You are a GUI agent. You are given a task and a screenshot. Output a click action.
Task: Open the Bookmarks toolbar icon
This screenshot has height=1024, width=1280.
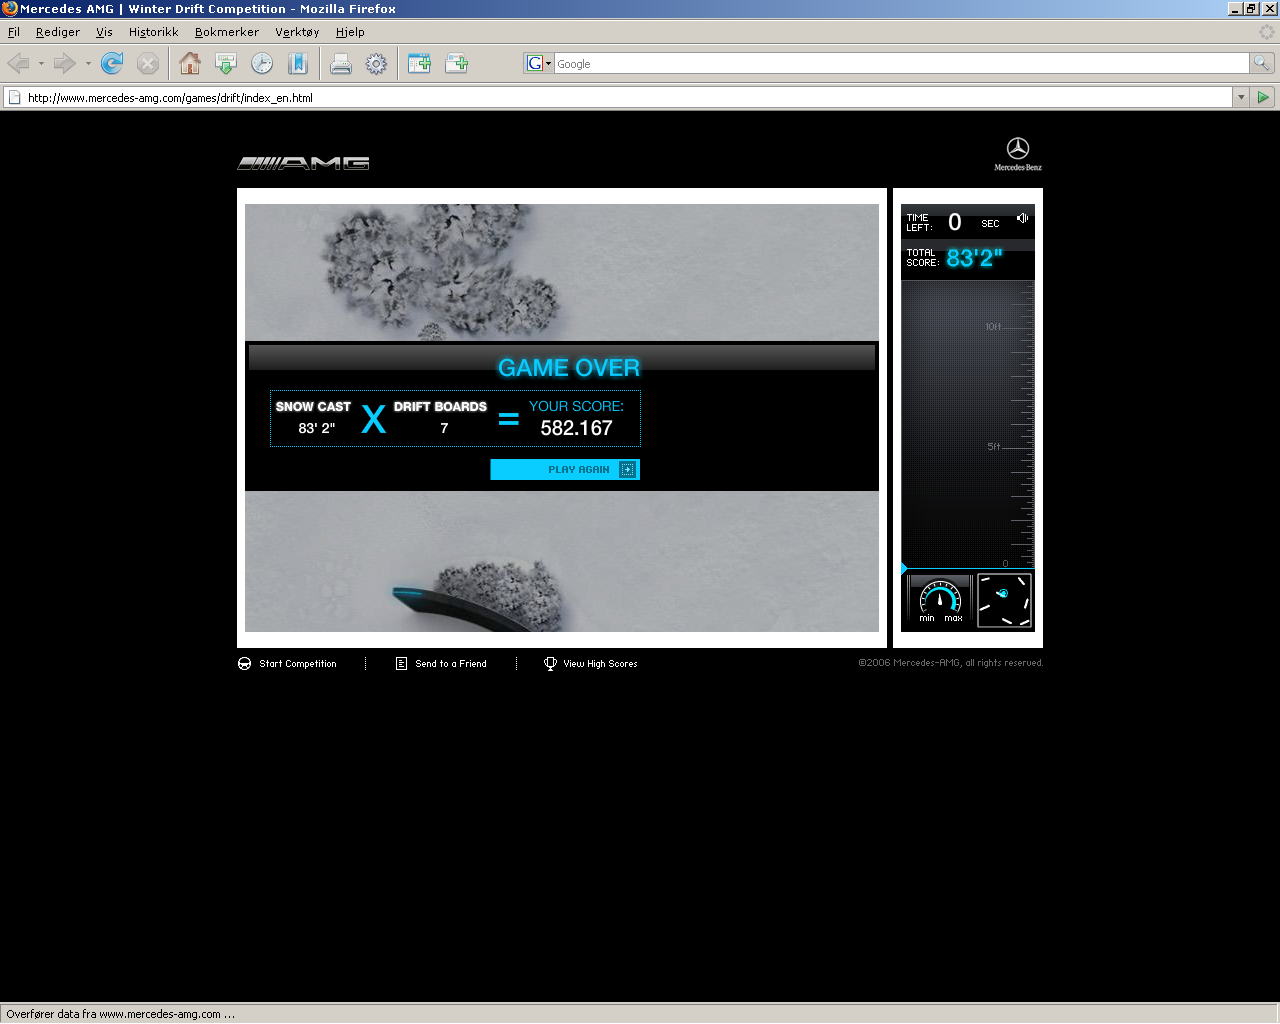[x=298, y=64]
